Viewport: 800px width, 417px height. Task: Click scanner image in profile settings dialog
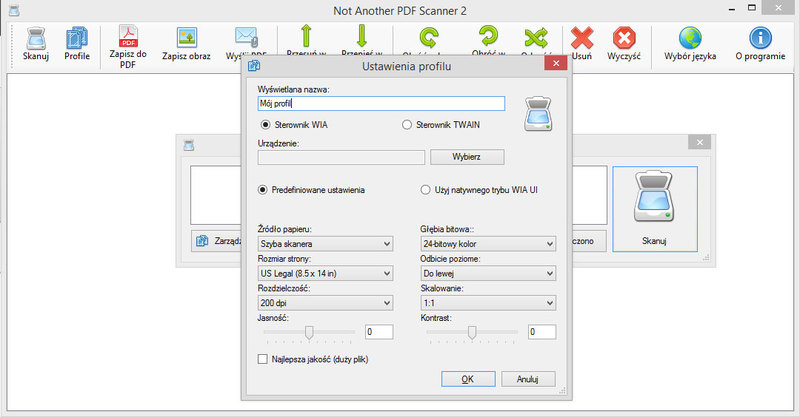coord(538,114)
